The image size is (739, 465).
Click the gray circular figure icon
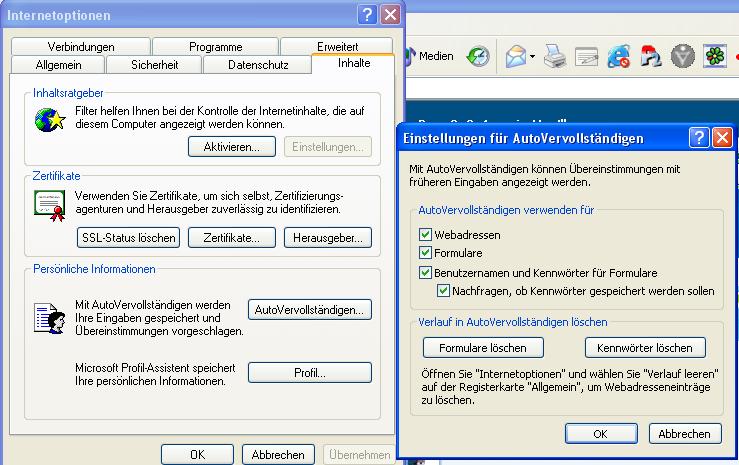pos(682,57)
